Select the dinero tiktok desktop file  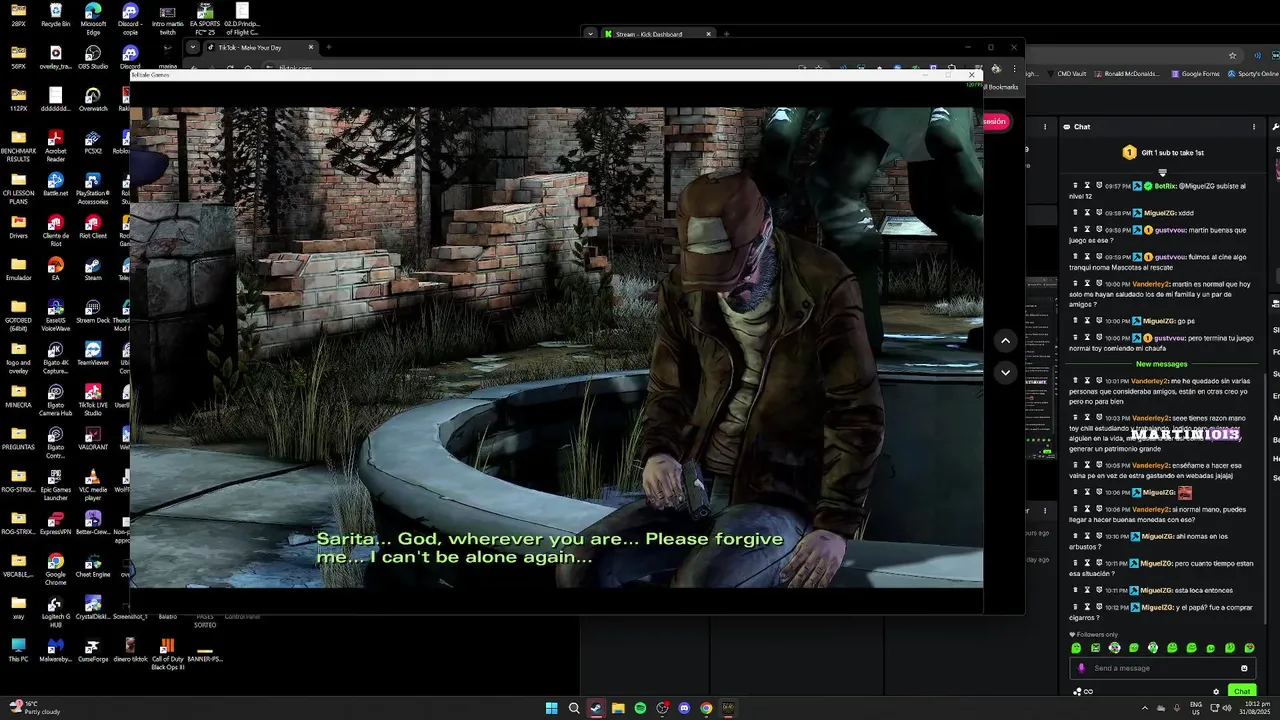tap(130, 650)
